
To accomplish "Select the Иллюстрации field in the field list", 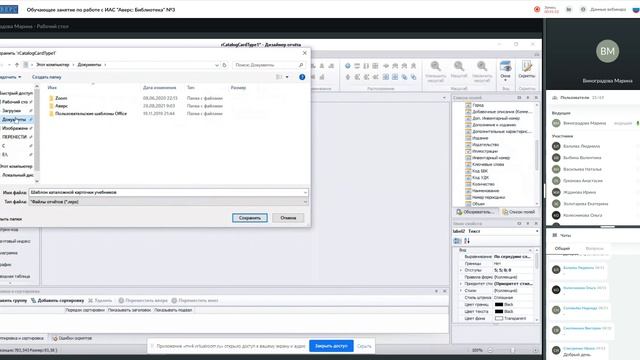I will point(485,151).
